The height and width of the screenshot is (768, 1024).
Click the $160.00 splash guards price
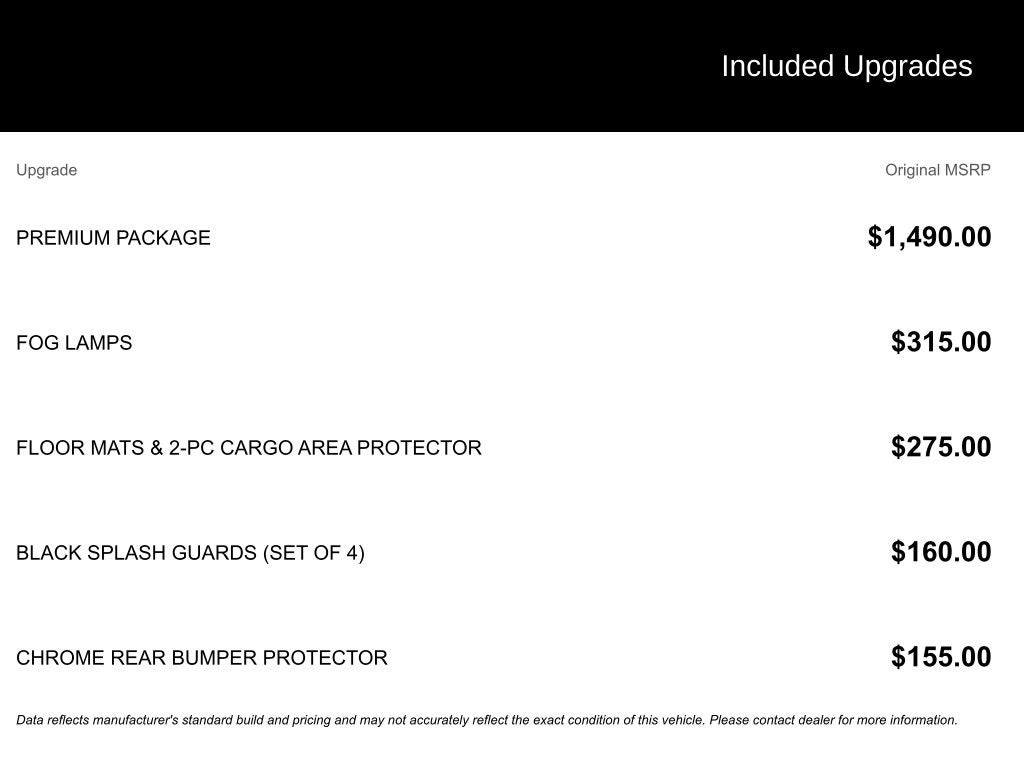941,552
